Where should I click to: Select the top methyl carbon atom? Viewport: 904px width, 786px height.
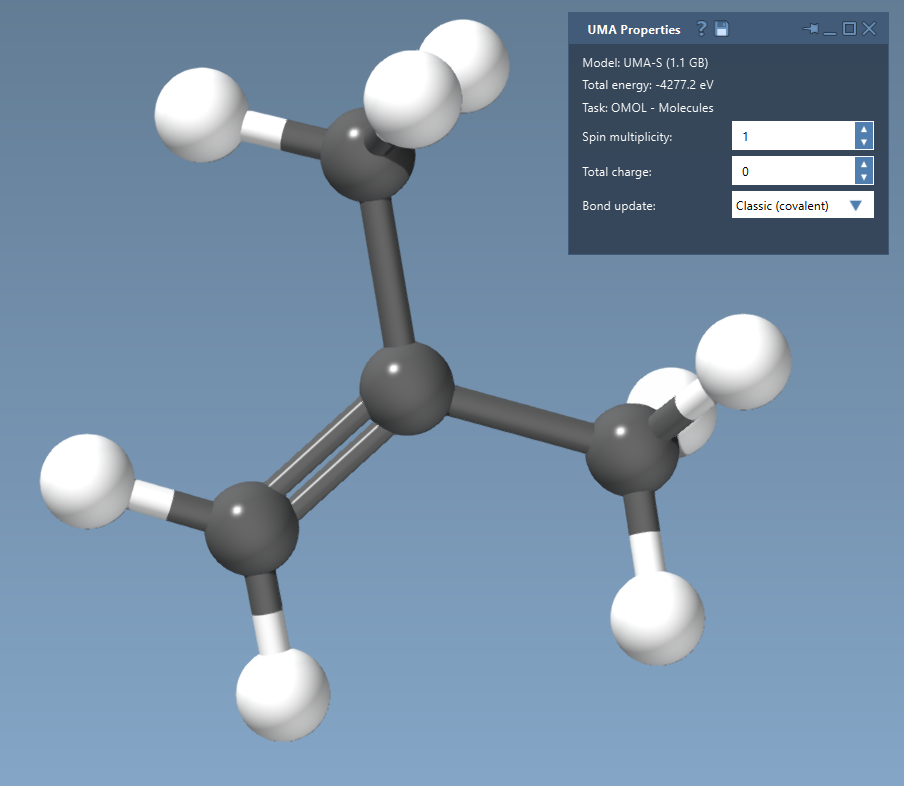pos(366,156)
